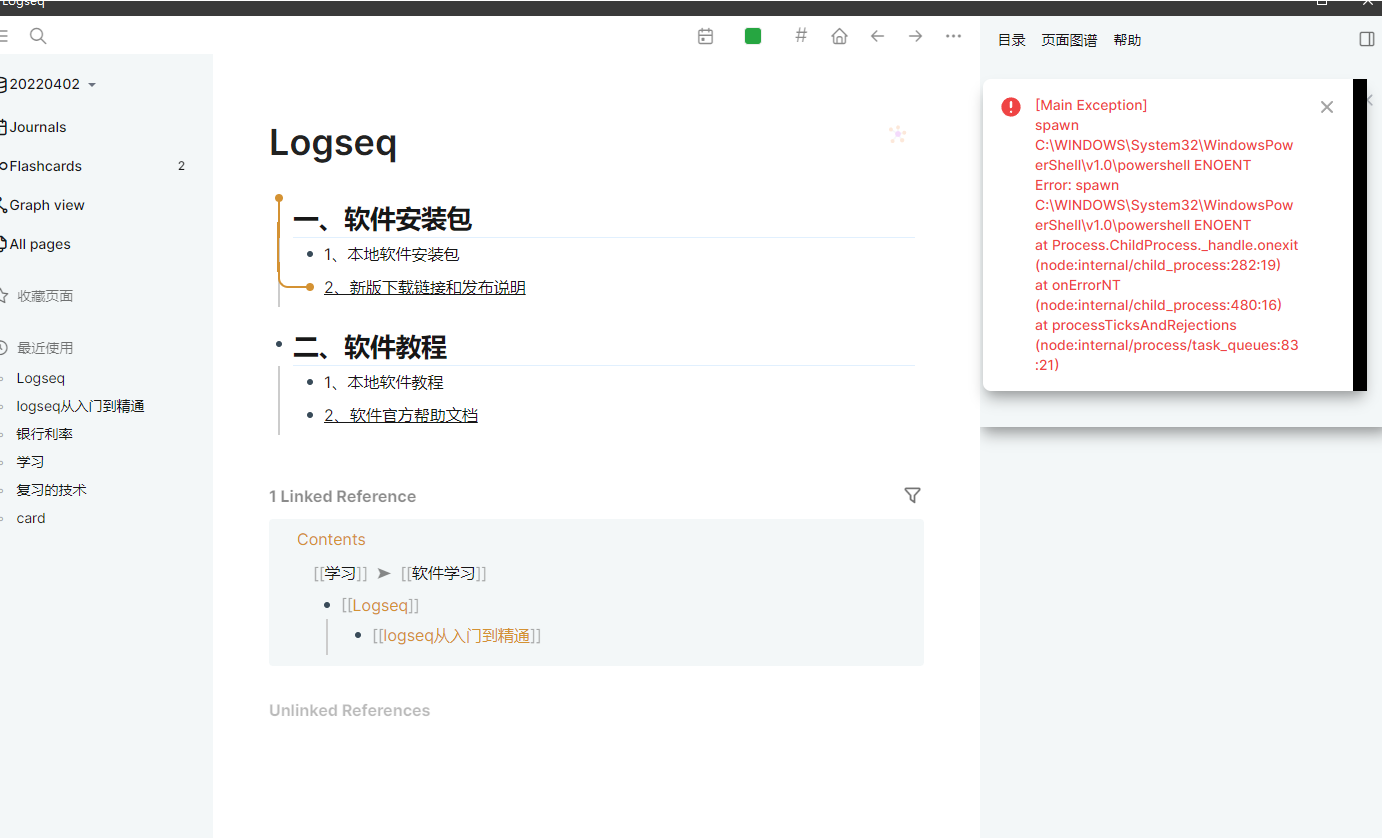This screenshot has width=1382, height=838.
Task: Open link 2、新版下载链接和发布说明
Action: [x=425, y=288]
